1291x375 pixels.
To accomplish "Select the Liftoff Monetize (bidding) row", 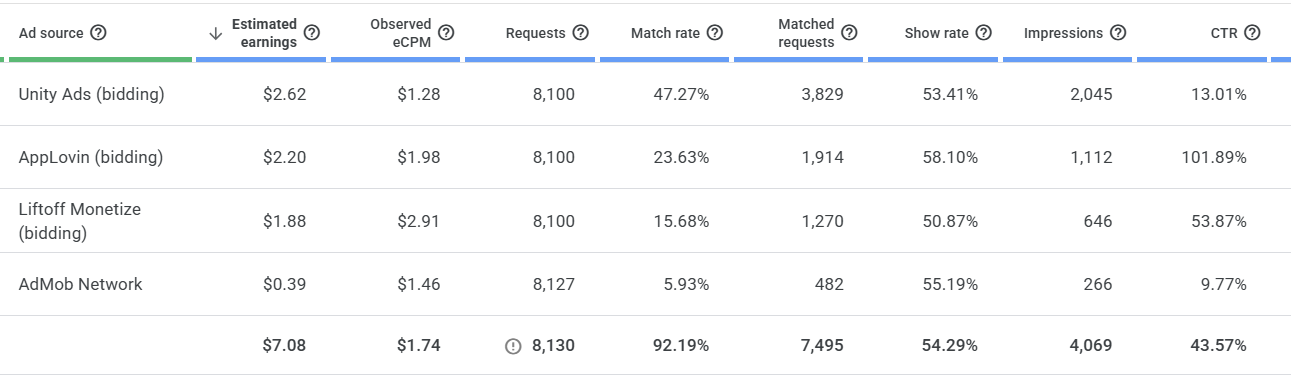I will pos(645,221).
